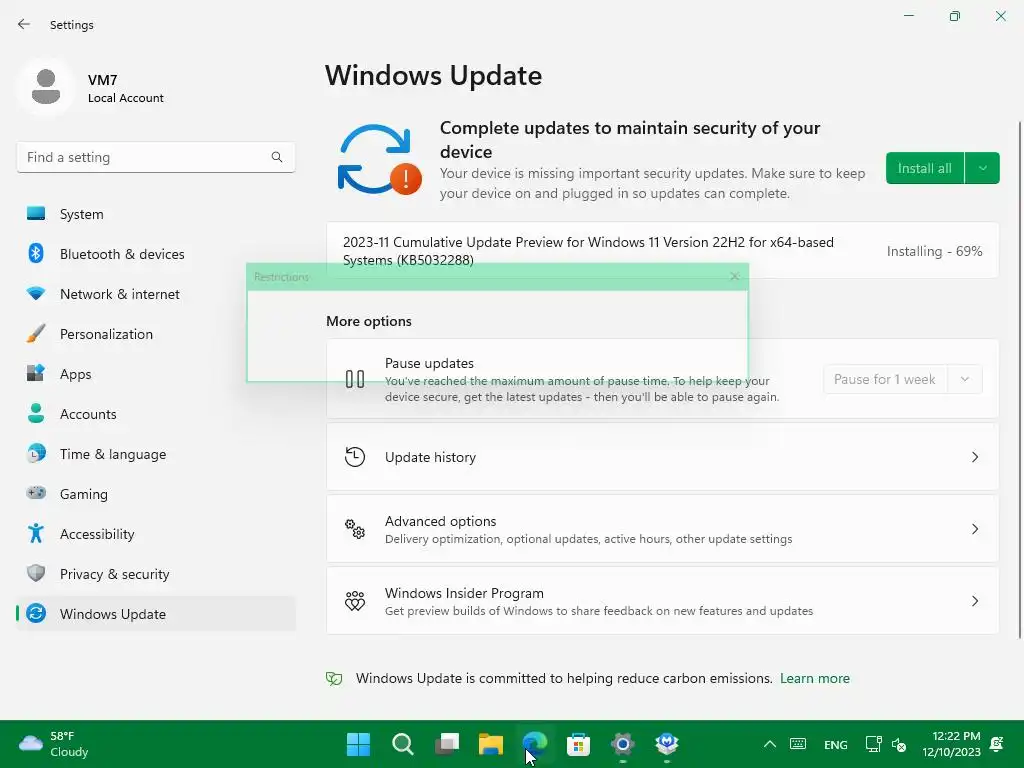Click the settings page vertical scrollbar
Image resolution: width=1024 pixels, height=768 pixels.
coord(1019,379)
